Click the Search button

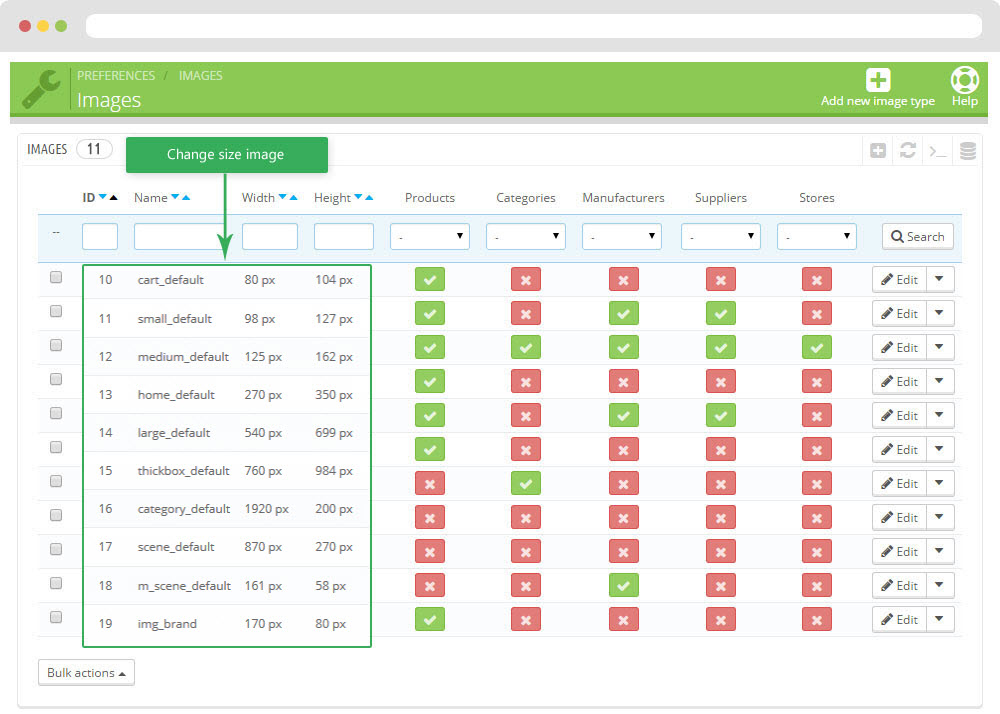917,237
